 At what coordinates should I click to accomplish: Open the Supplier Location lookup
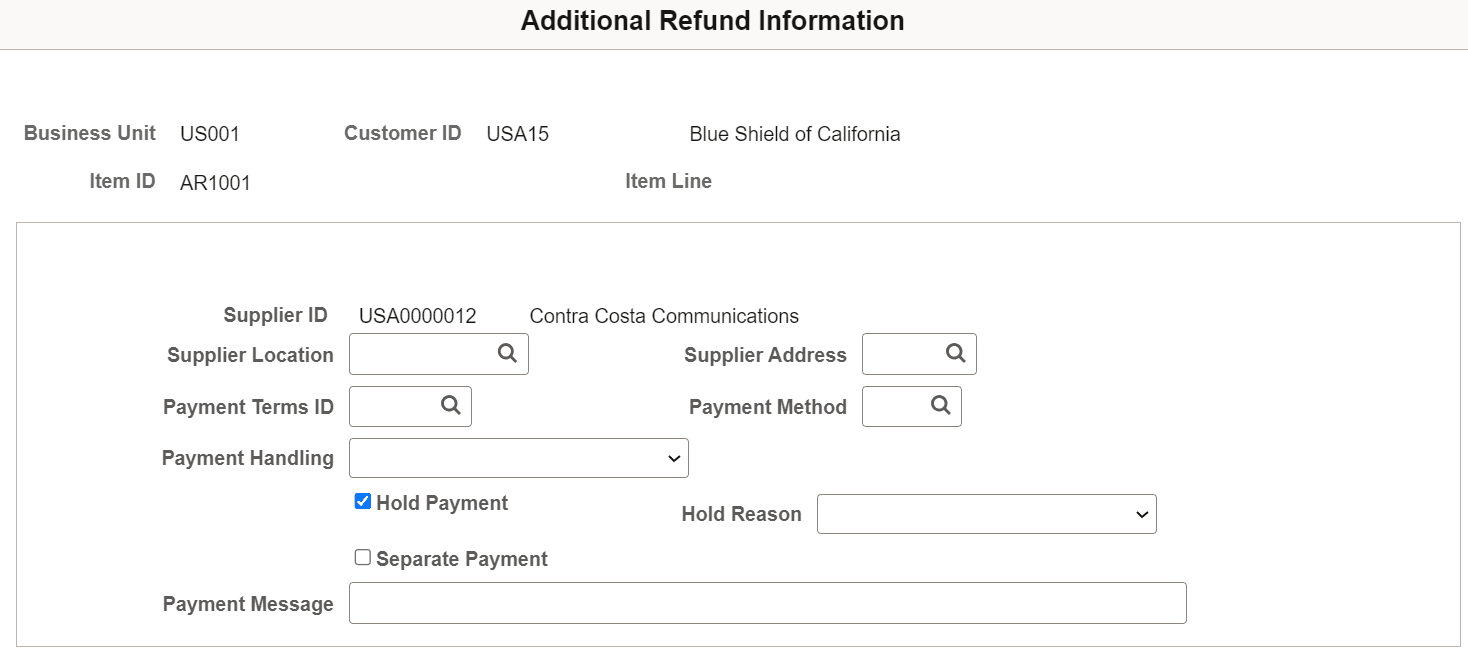click(506, 353)
